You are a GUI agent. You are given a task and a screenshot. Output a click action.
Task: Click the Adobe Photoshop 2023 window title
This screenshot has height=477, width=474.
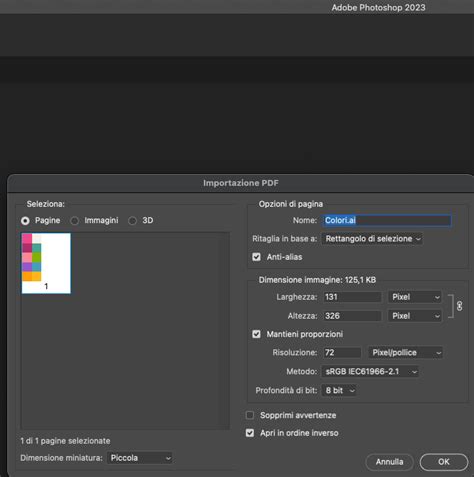coord(378,8)
